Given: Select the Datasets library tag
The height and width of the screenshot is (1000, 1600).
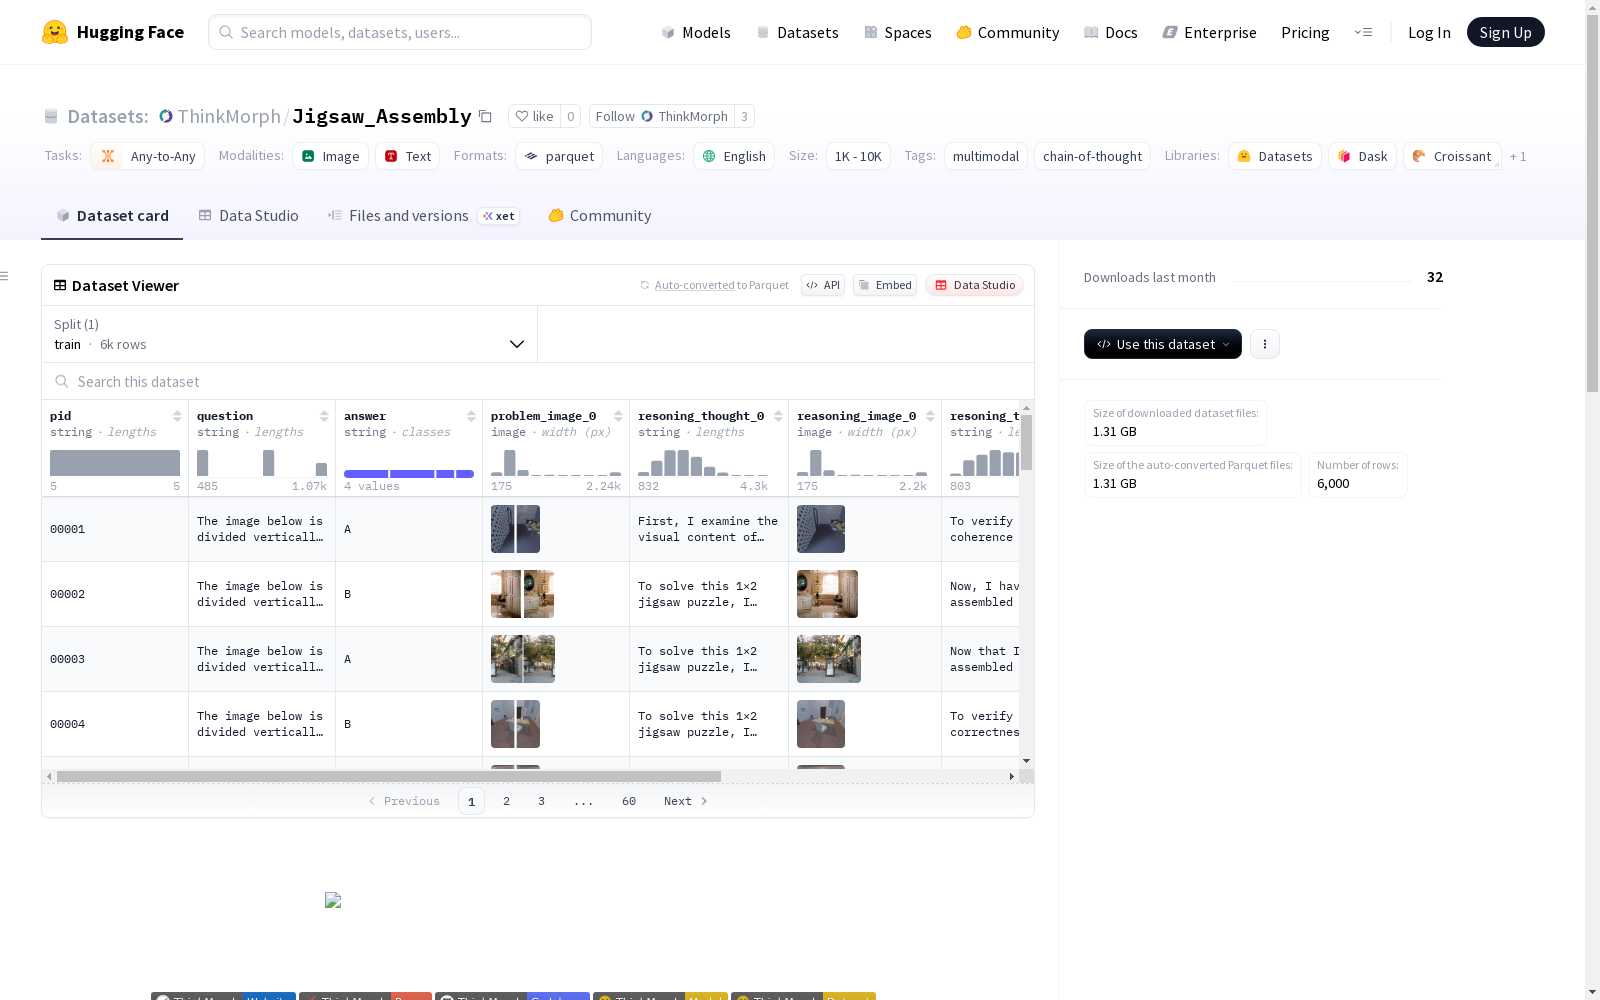Looking at the screenshot, I should coord(1275,156).
